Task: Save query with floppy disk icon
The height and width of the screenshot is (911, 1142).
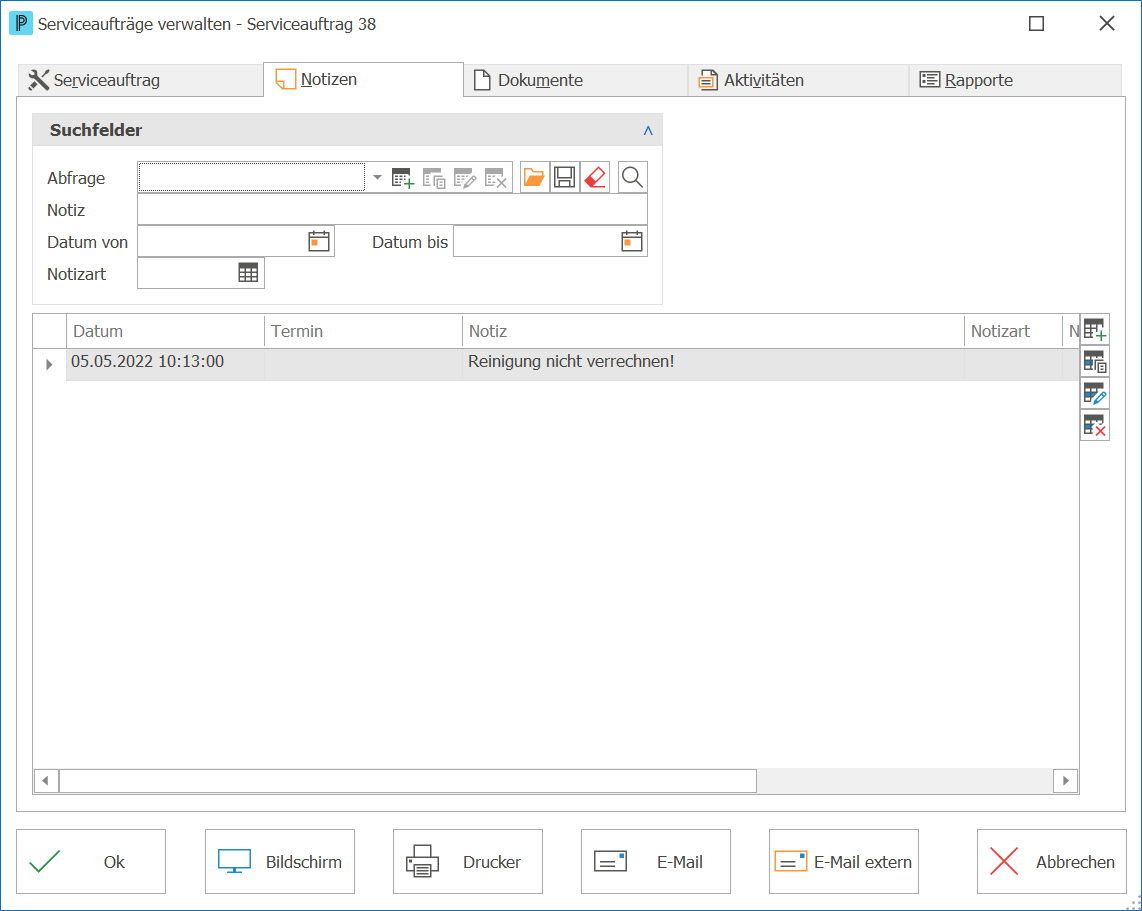Action: [x=564, y=177]
